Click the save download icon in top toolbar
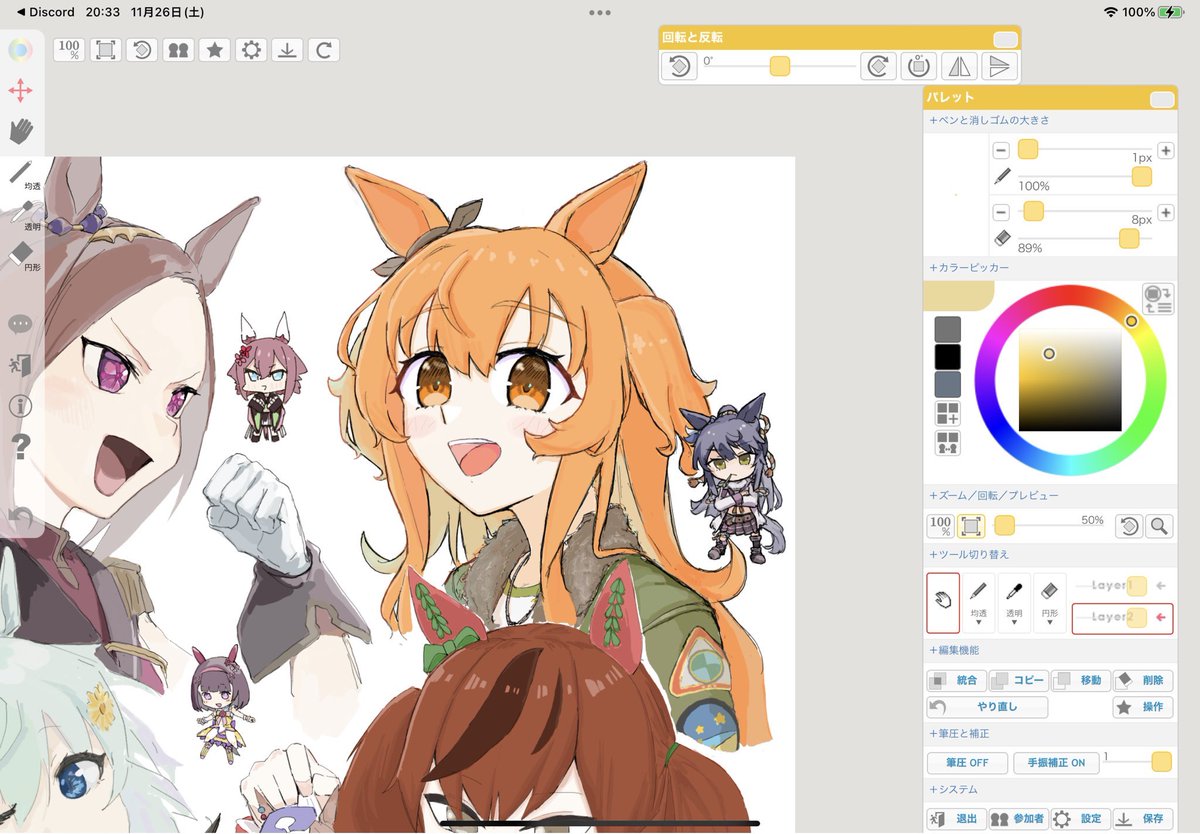Screen dimensions: 1200x834 [x=287, y=50]
